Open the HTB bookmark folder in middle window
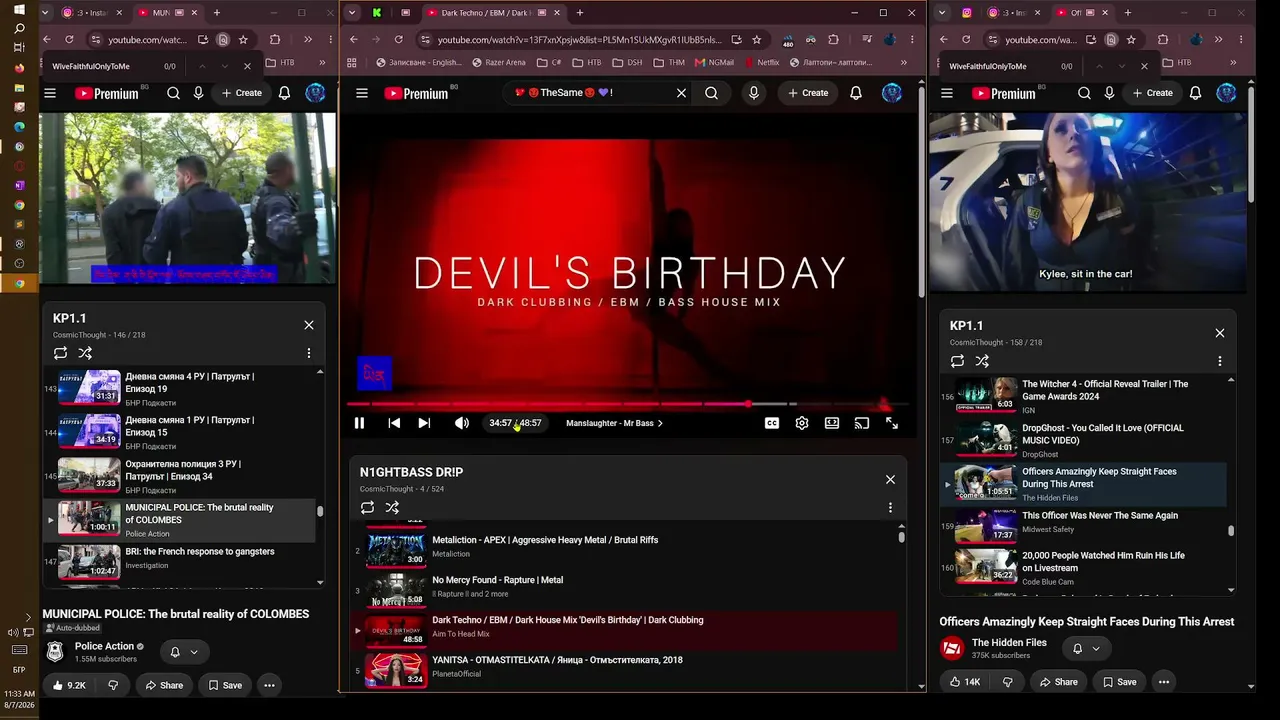The width and height of the screenshot is (1280, 720). click(x=587, y=62)
